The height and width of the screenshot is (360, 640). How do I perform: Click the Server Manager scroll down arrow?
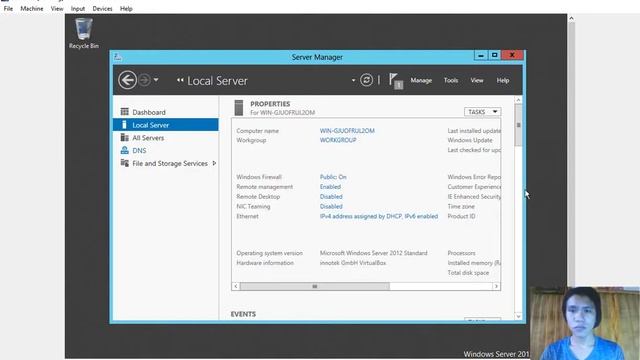pyautogui.click(x=518, y=316)
